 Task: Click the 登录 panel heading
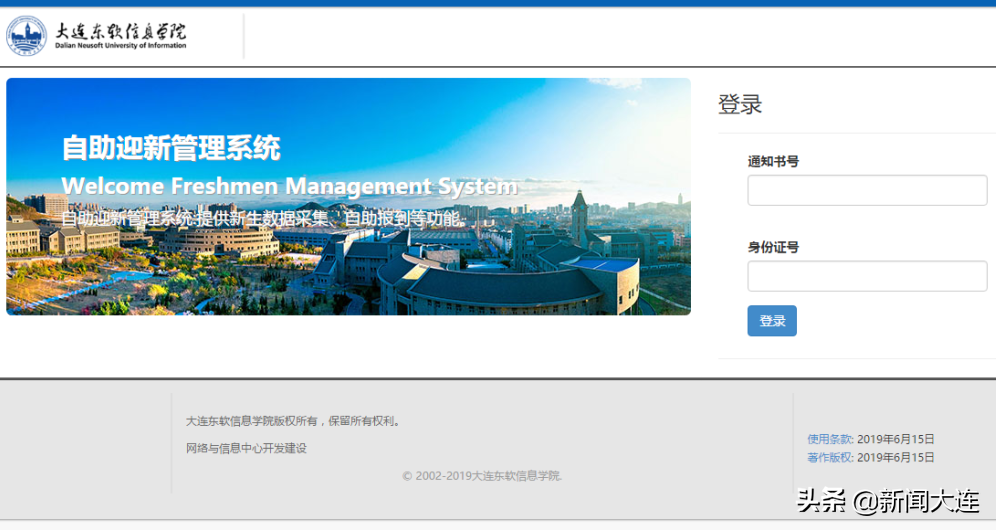(740, 104)
